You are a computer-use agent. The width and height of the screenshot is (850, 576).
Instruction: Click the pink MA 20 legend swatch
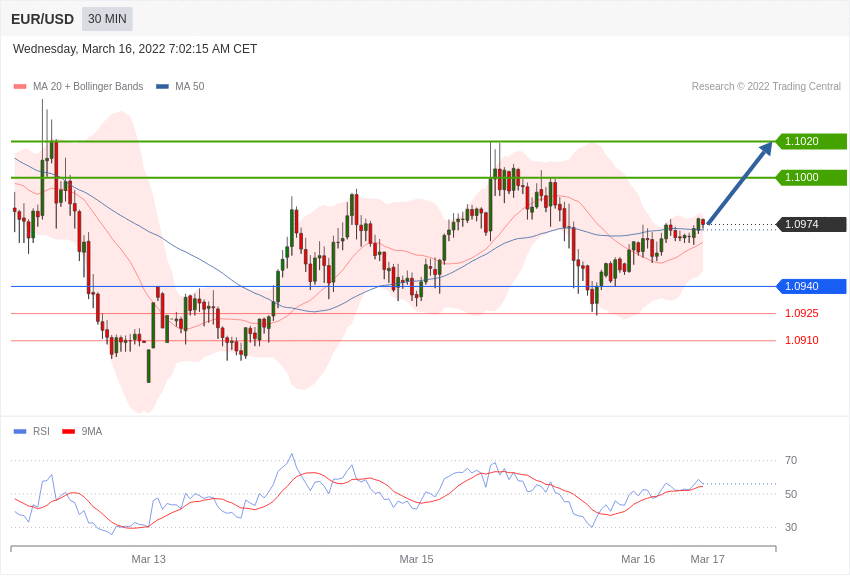[x=20, y=87]
